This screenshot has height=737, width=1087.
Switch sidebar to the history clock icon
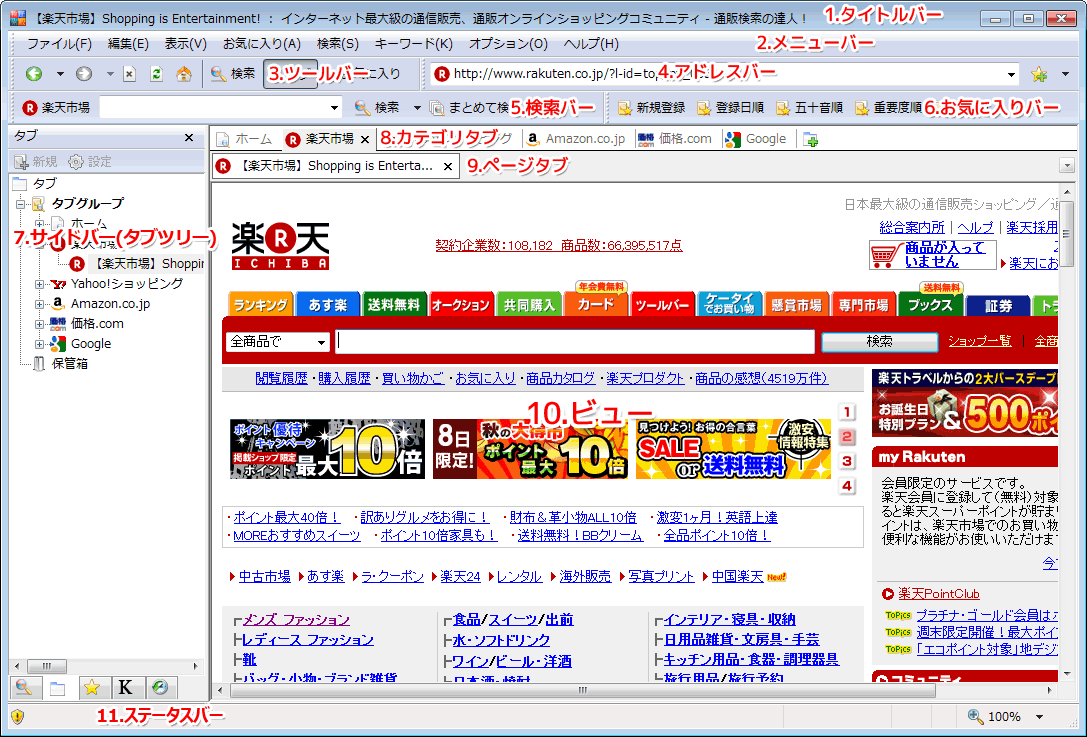point(159,687)
